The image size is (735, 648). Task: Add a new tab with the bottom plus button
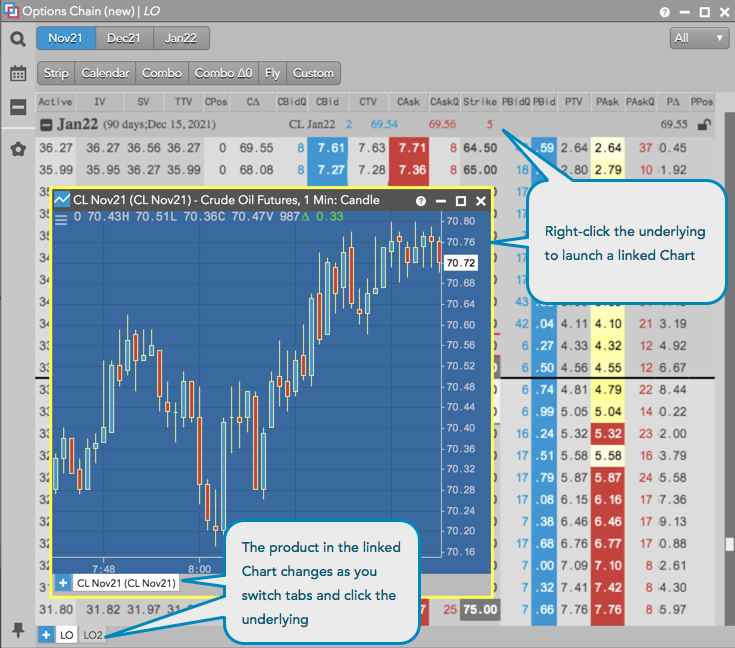pyautogui.click(x=46, y=635)
